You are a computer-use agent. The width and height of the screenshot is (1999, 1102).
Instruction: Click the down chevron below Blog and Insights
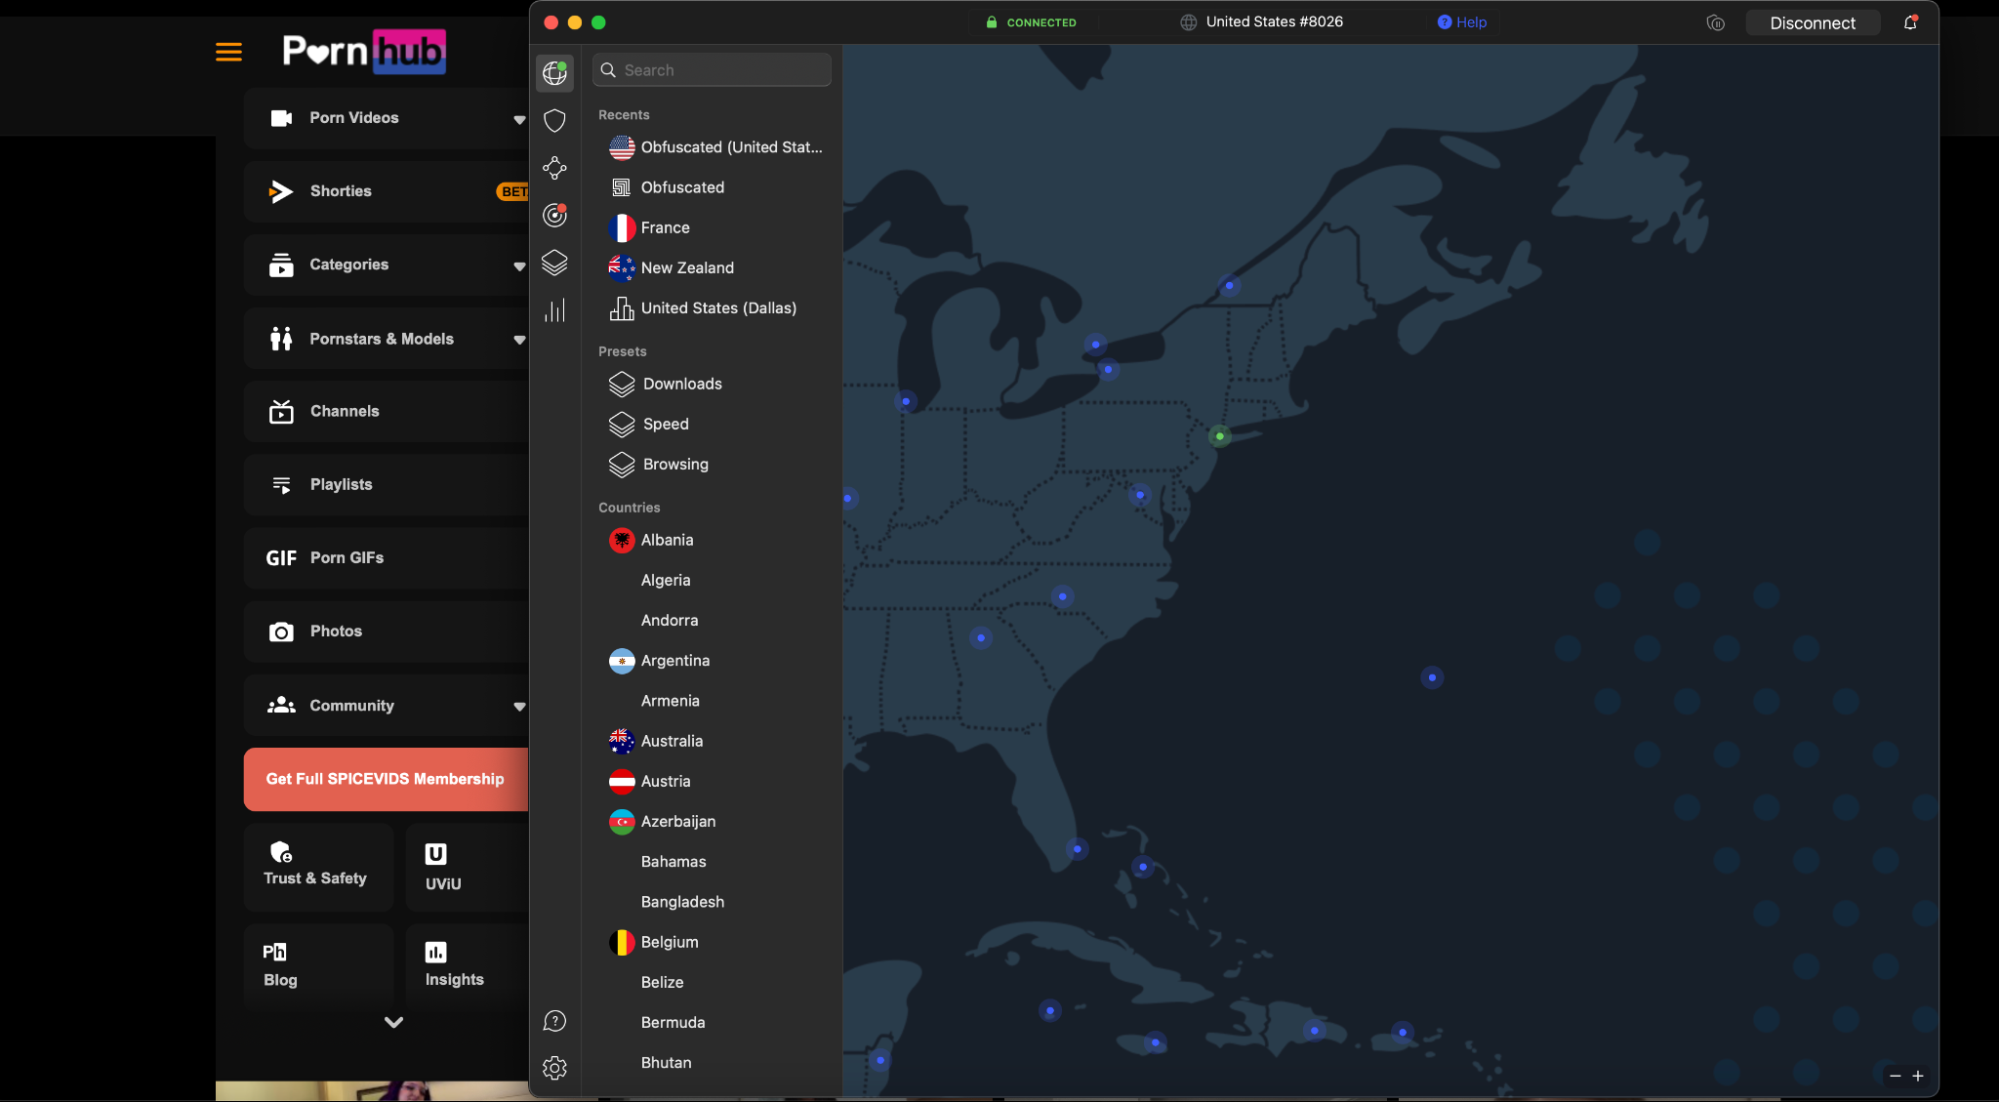pyautogui.click(x=393, y=1022)
